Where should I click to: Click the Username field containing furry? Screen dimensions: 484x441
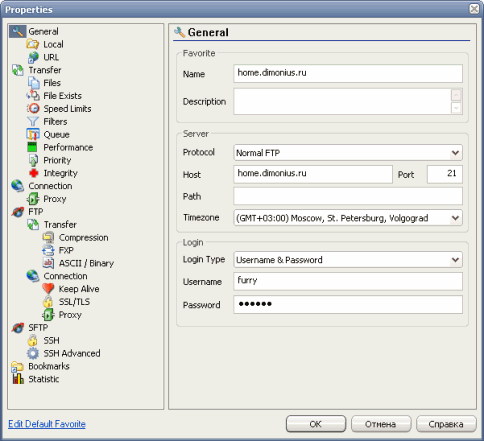coord(348,282)
